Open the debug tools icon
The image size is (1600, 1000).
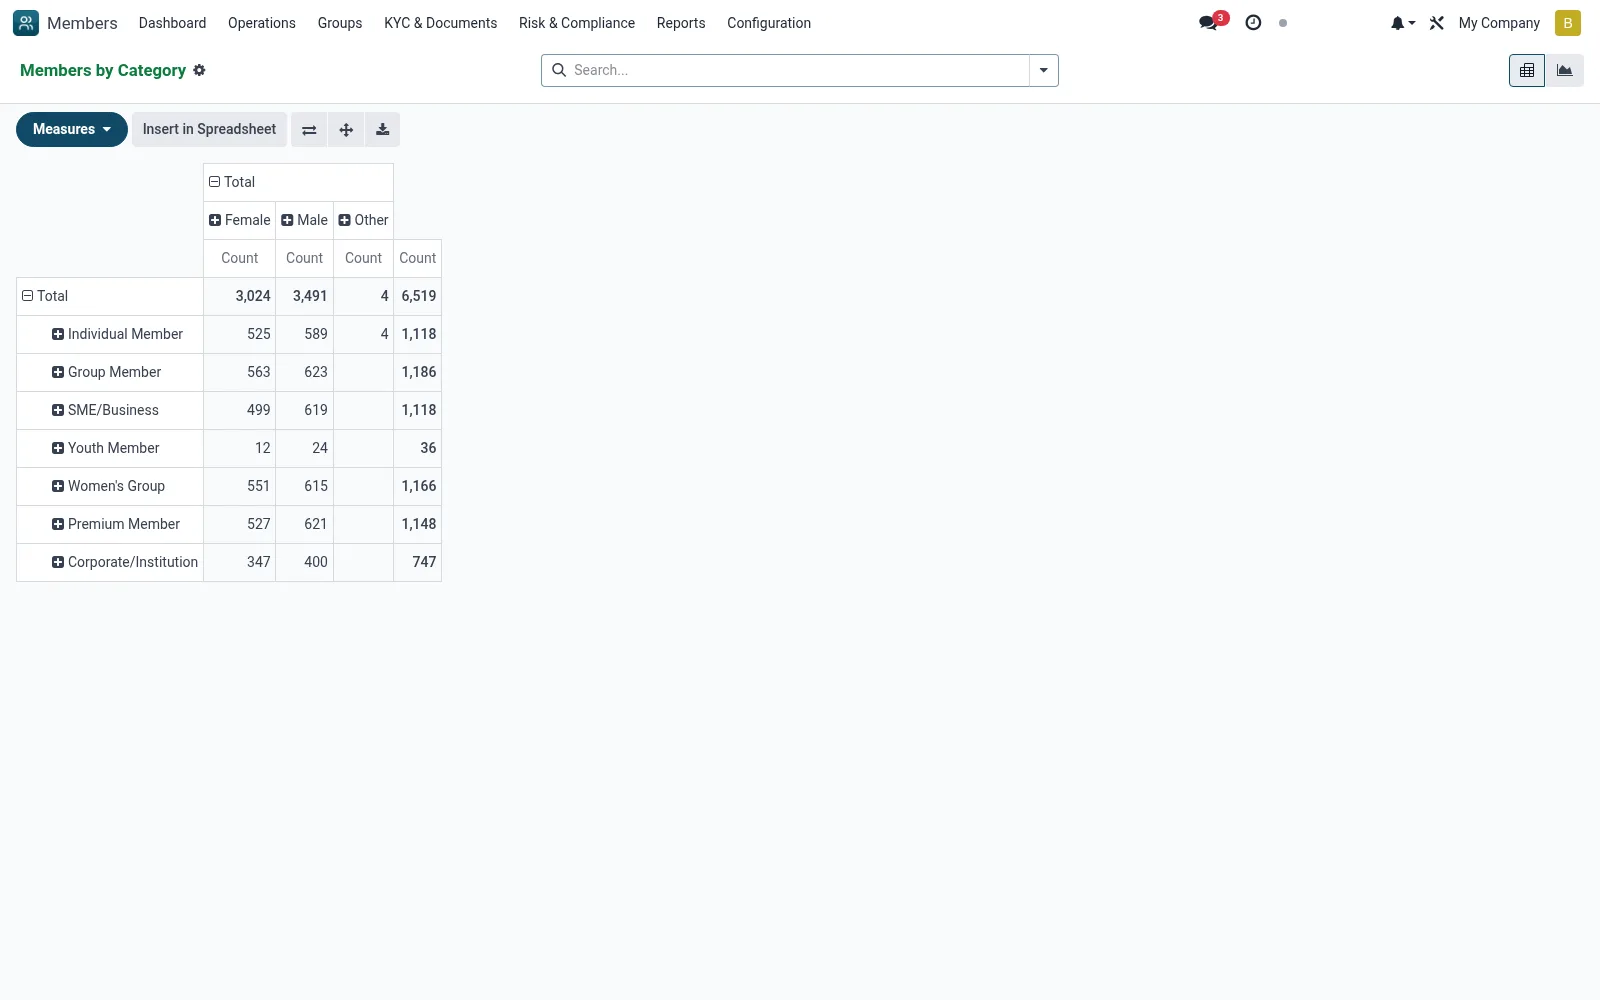click(x=1436, y=23)
